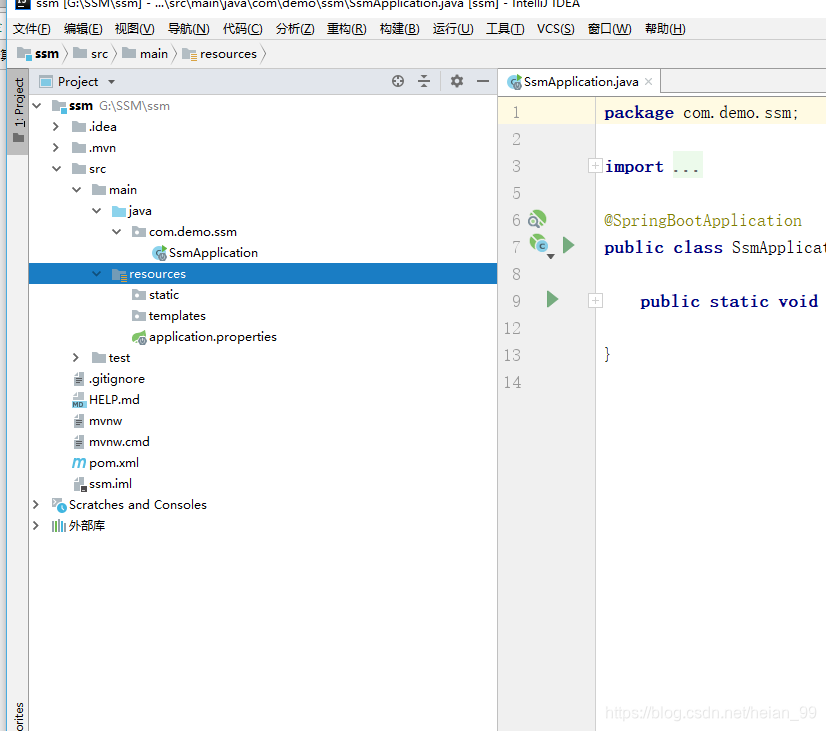Click the package declaration on line 1
826x731 pixels.
701,113
